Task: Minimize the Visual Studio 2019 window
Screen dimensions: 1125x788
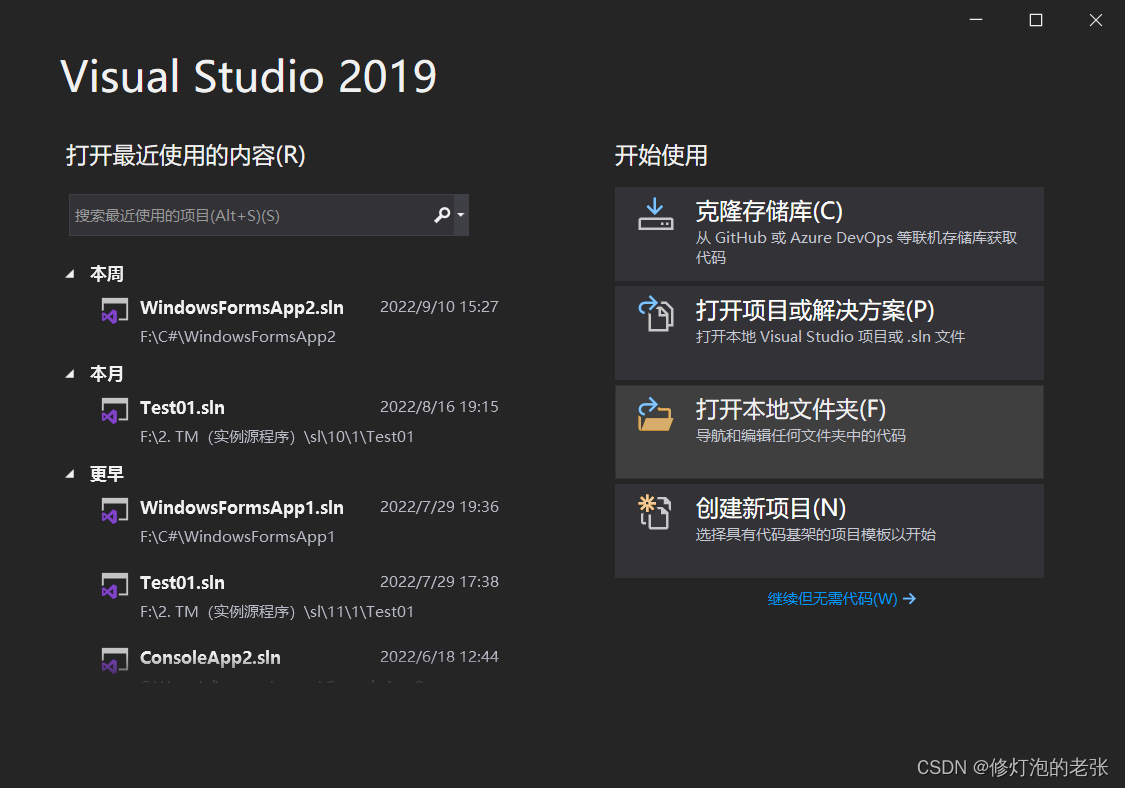Action: click(x=976, y=20)
